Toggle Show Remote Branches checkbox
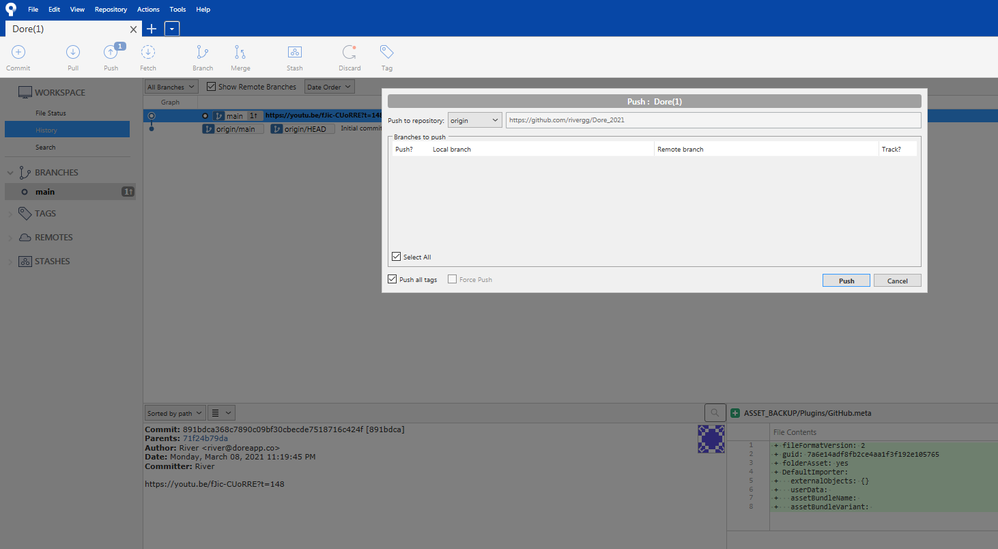Screen dimensions: 998x549 211,87
